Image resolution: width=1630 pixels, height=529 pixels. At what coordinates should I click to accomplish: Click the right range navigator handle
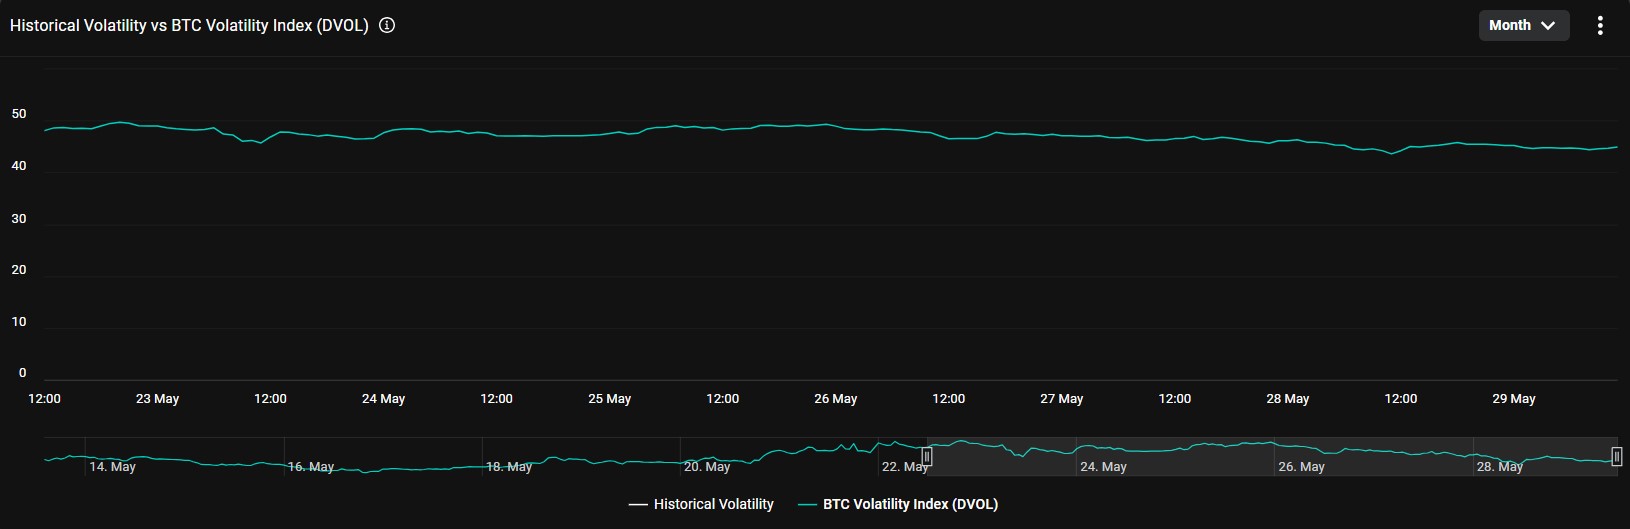tap(1617, 457)
